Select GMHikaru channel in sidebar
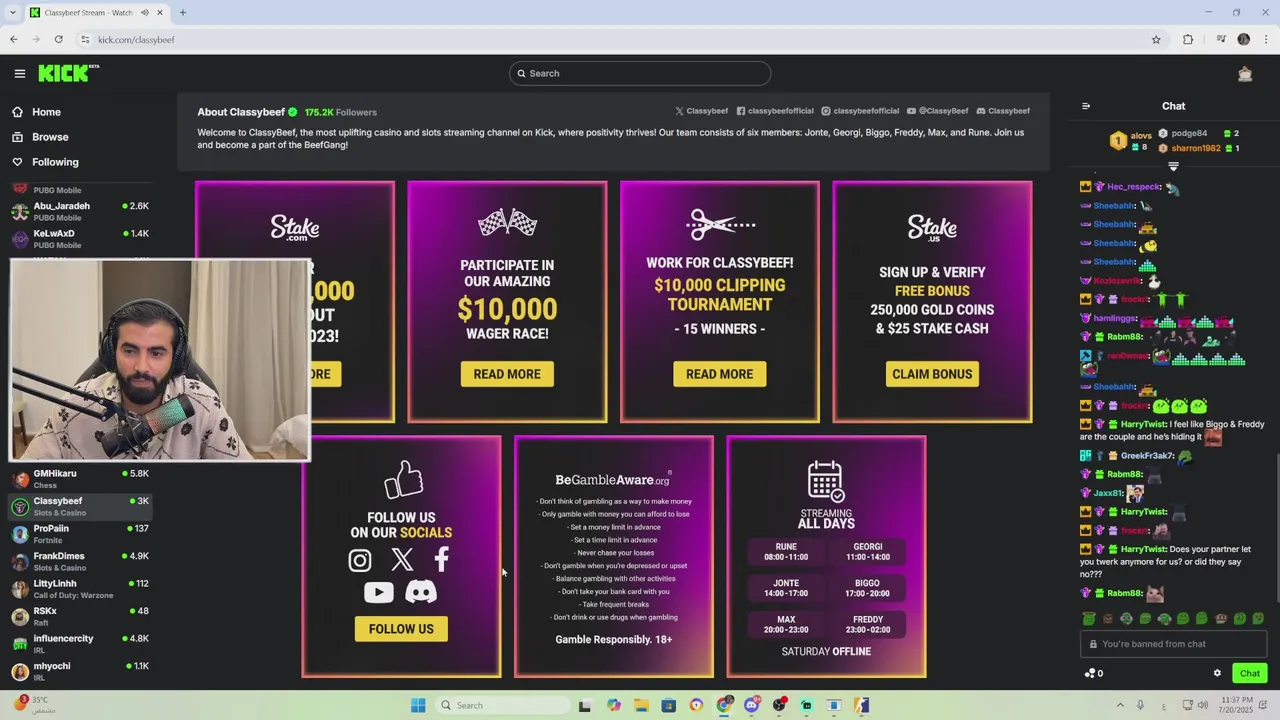 (80, 479)
